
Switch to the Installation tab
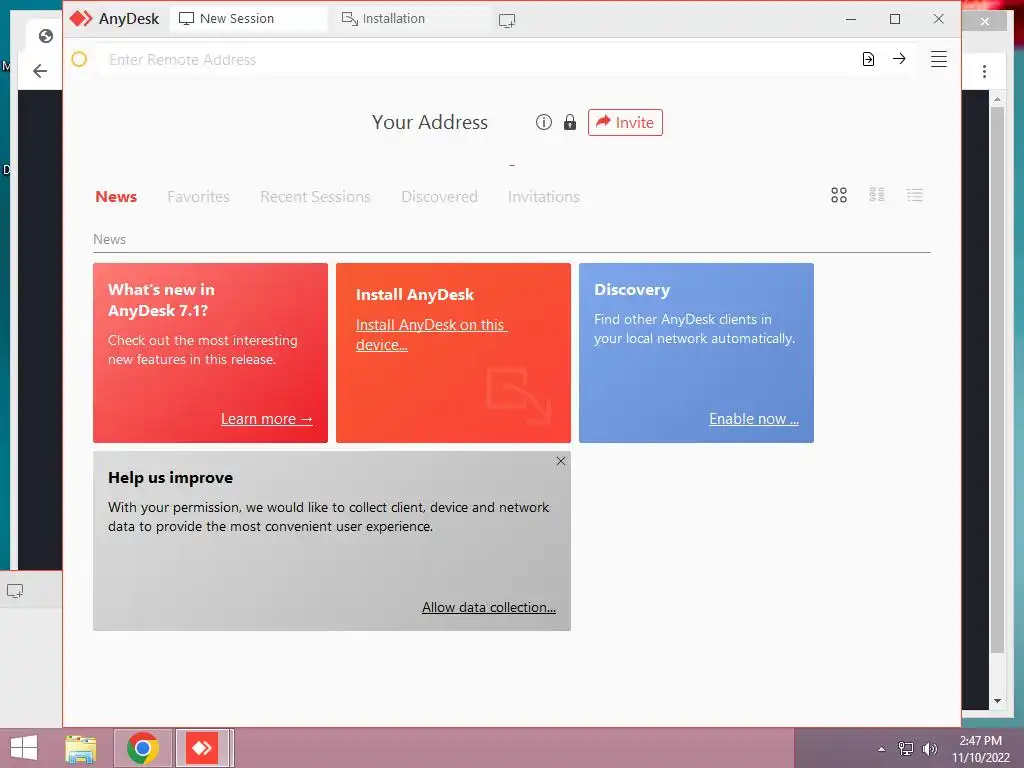[411, 19]
